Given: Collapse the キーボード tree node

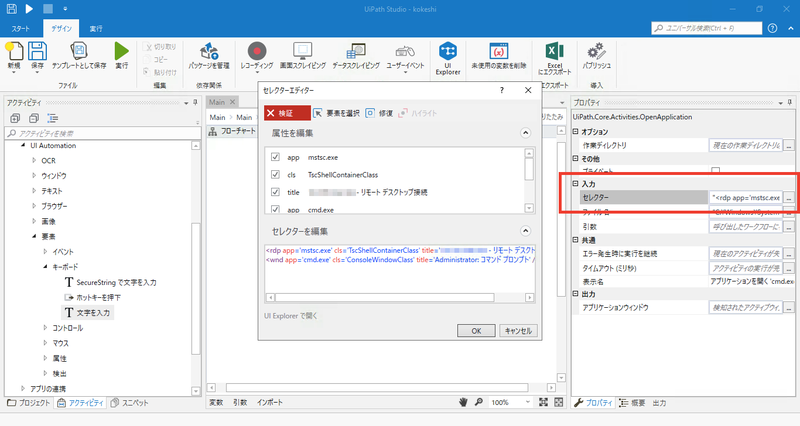Looking at the screenshot, I should [x=45, y=266].
